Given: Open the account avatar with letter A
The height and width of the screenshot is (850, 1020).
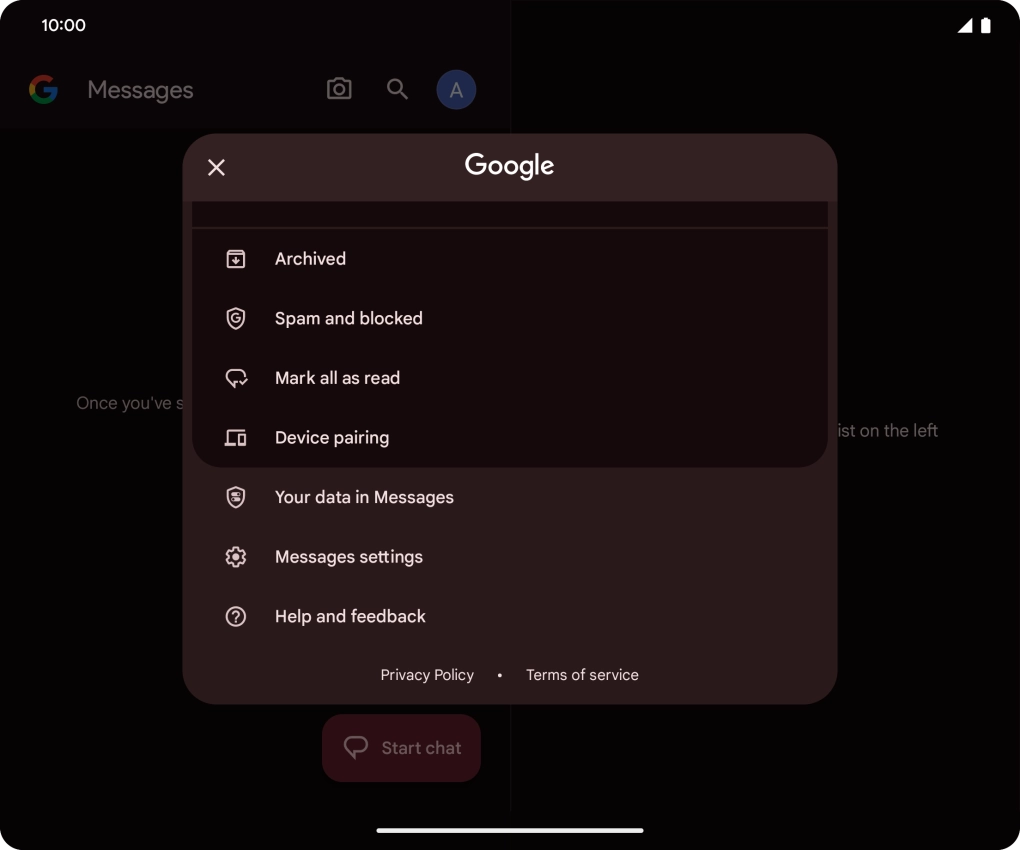Looking at the screenshot, I should point(456,89).
